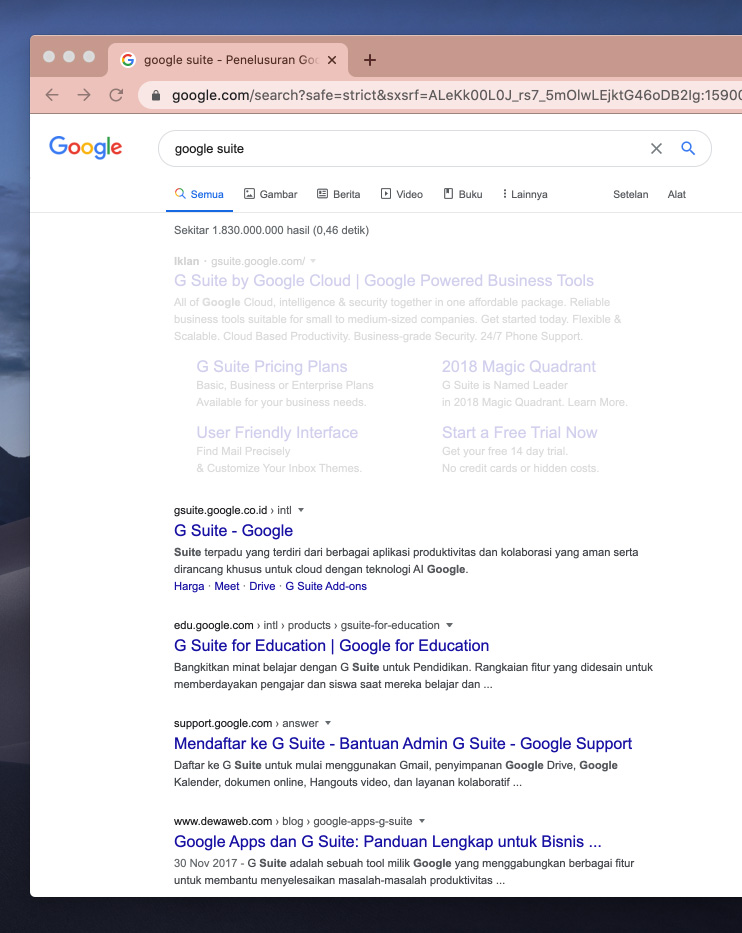Switch to the Video tab
The image size is (742, 933).
(x=402, y=194)
